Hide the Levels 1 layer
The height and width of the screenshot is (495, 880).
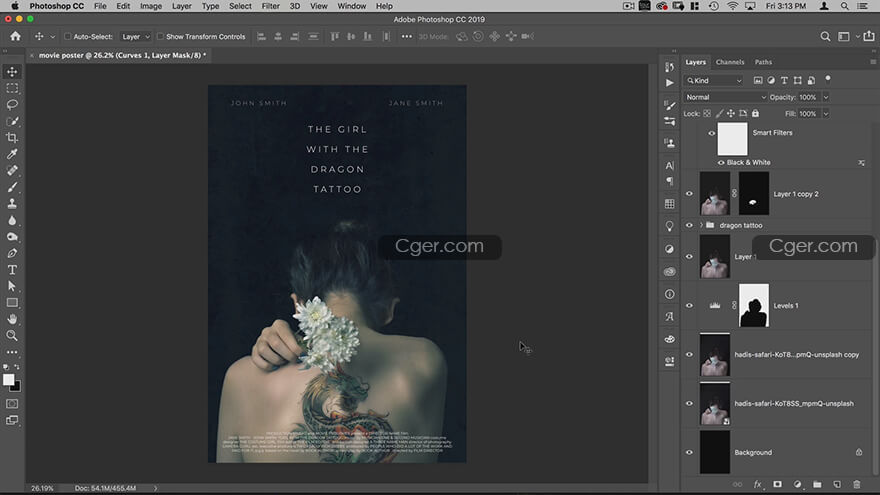[x=689, y=306]
